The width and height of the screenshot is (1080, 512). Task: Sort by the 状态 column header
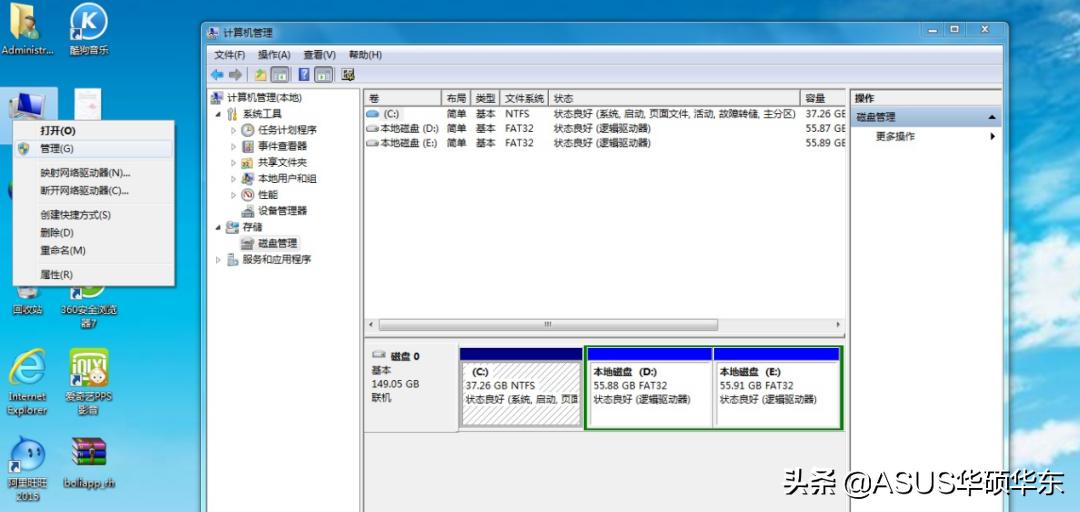675,99
